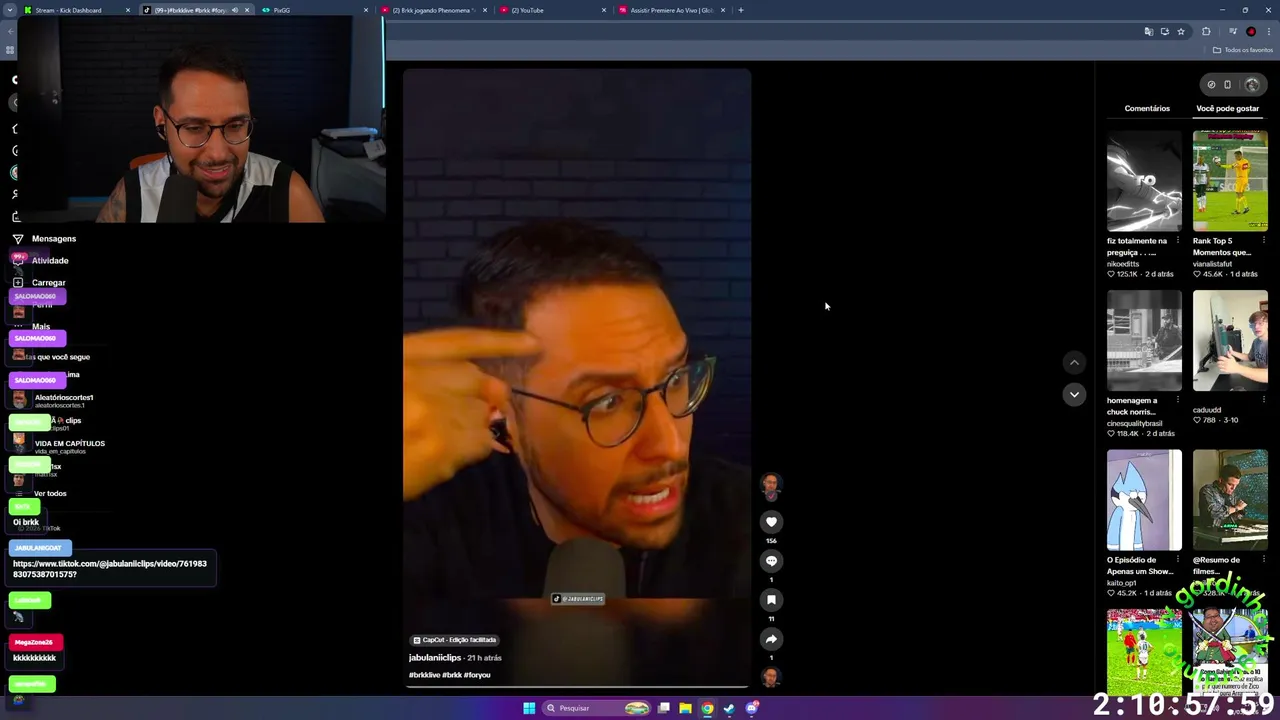Open comments via speech bubble icon
Viewport: 1280px width, 720px height.
tap(771, 560)
